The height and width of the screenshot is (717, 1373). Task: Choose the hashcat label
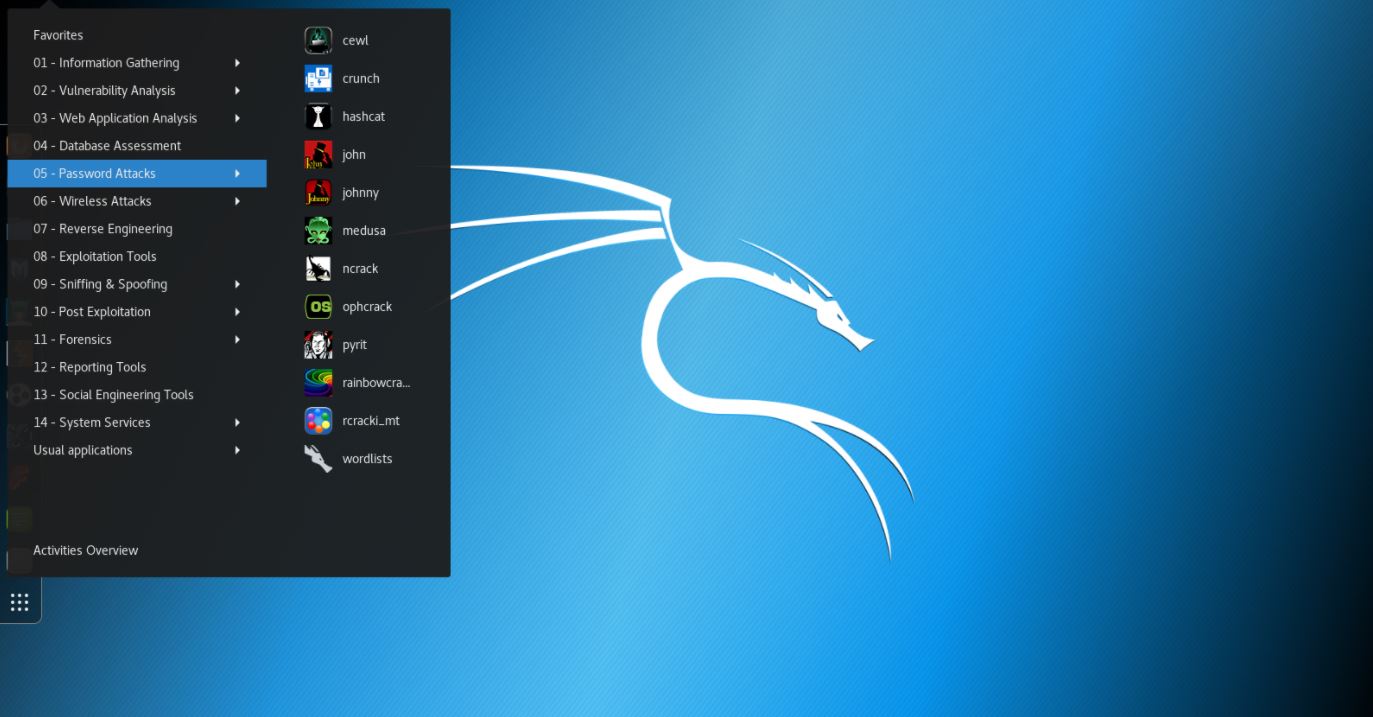click(363, 117)
